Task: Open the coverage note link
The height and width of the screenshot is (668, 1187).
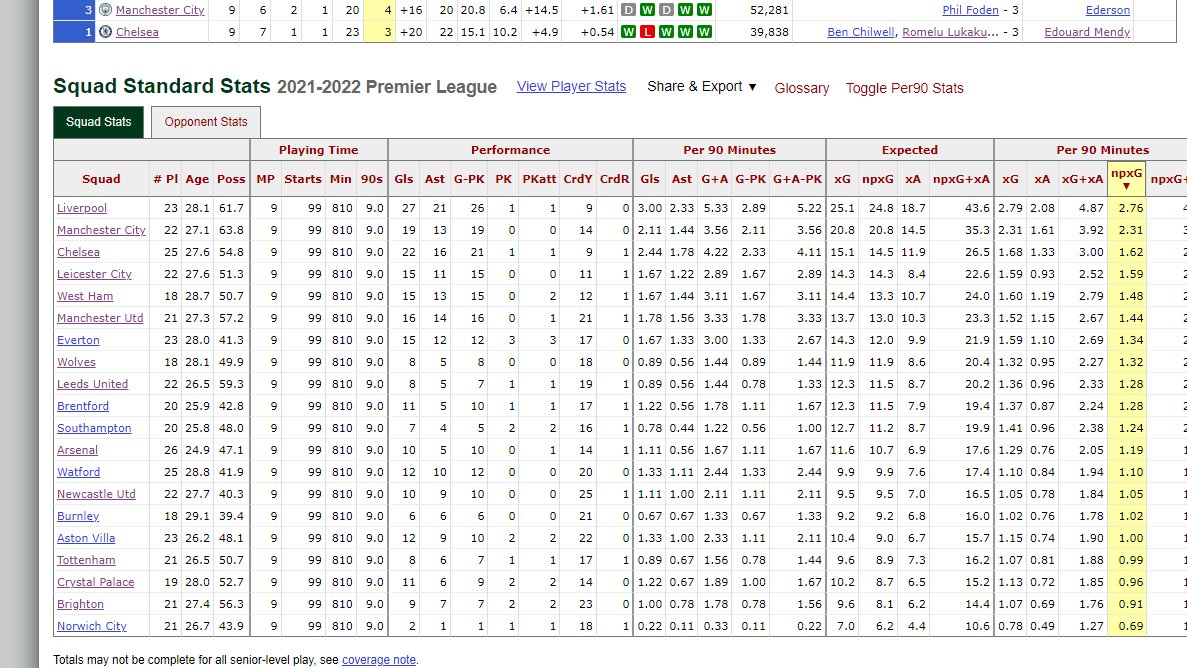Action: point(379,660)
